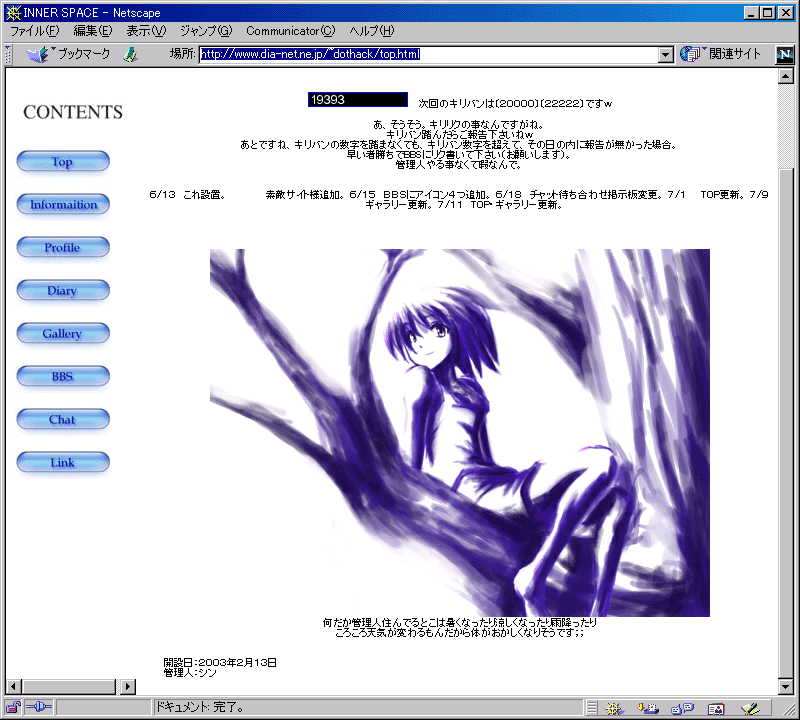Open the Gallery page button
800x720 pixels.
(x=63, y=333)
